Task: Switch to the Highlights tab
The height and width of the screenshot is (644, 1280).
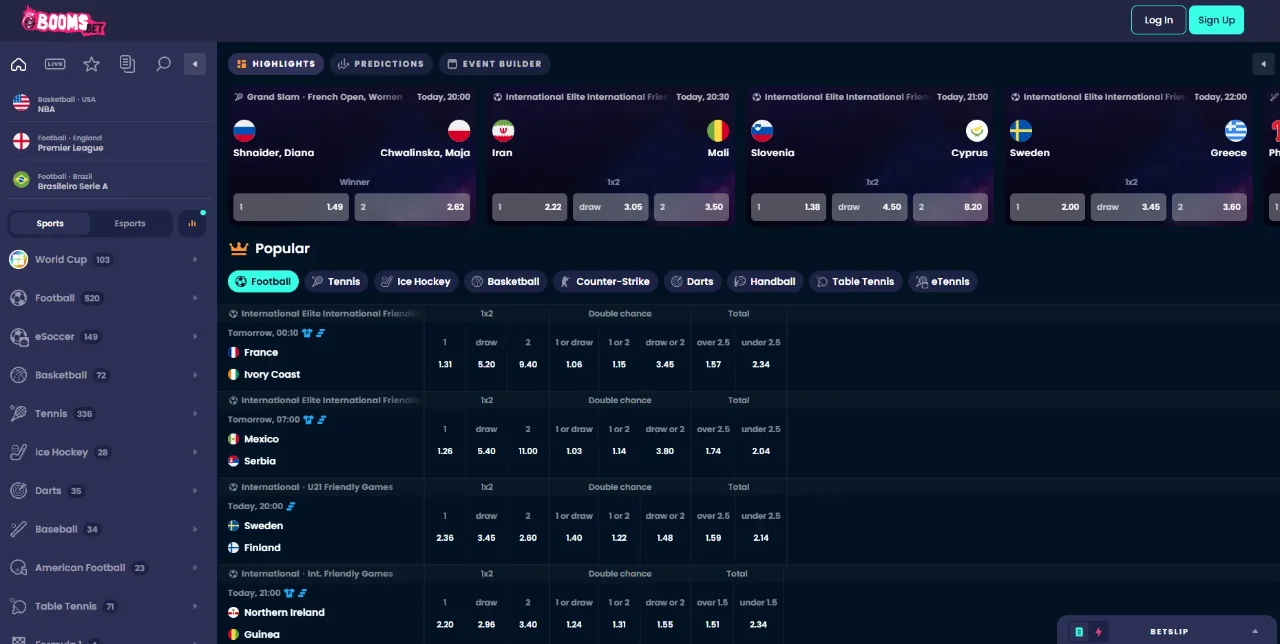Action: point(276,64)
